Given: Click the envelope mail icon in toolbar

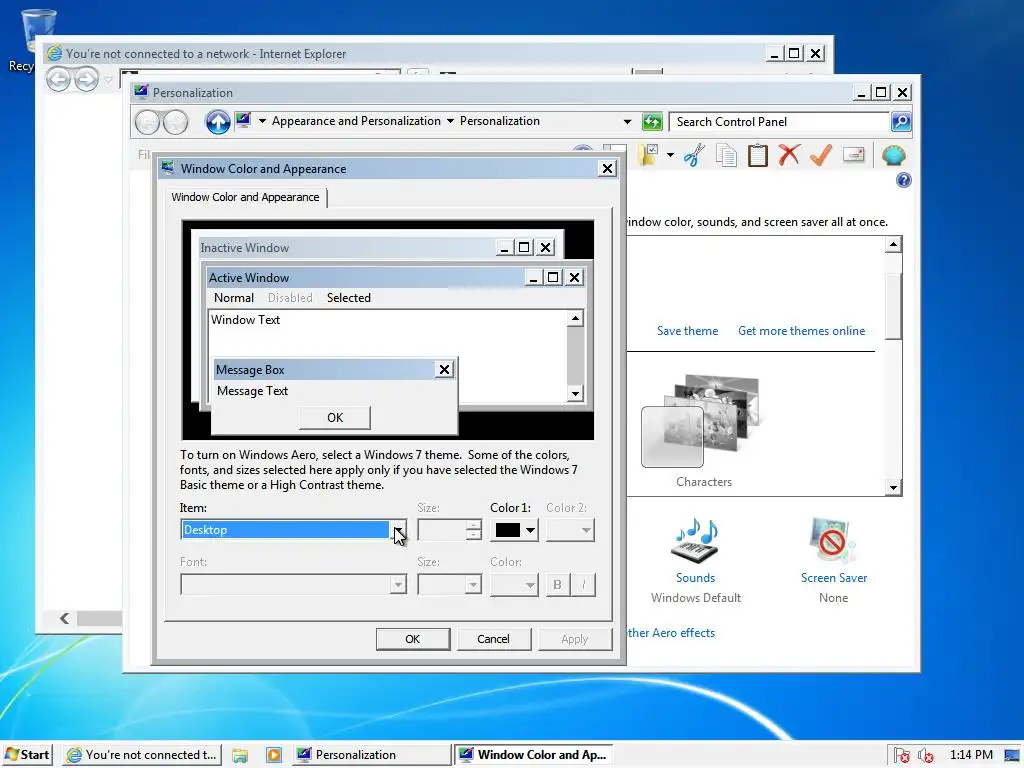Looking at the screenshot, I should [x=854, y=155].
